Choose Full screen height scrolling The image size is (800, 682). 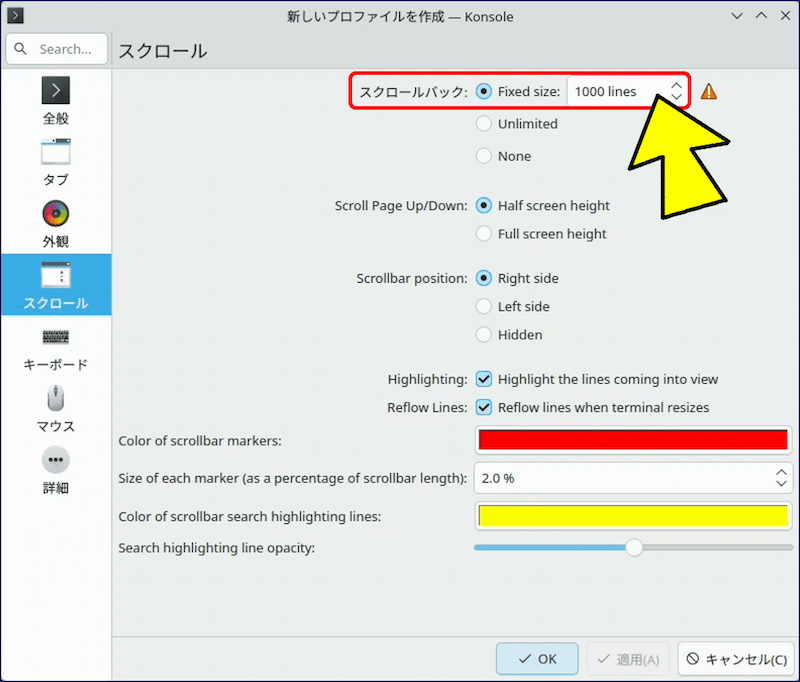tap(484, 234)
